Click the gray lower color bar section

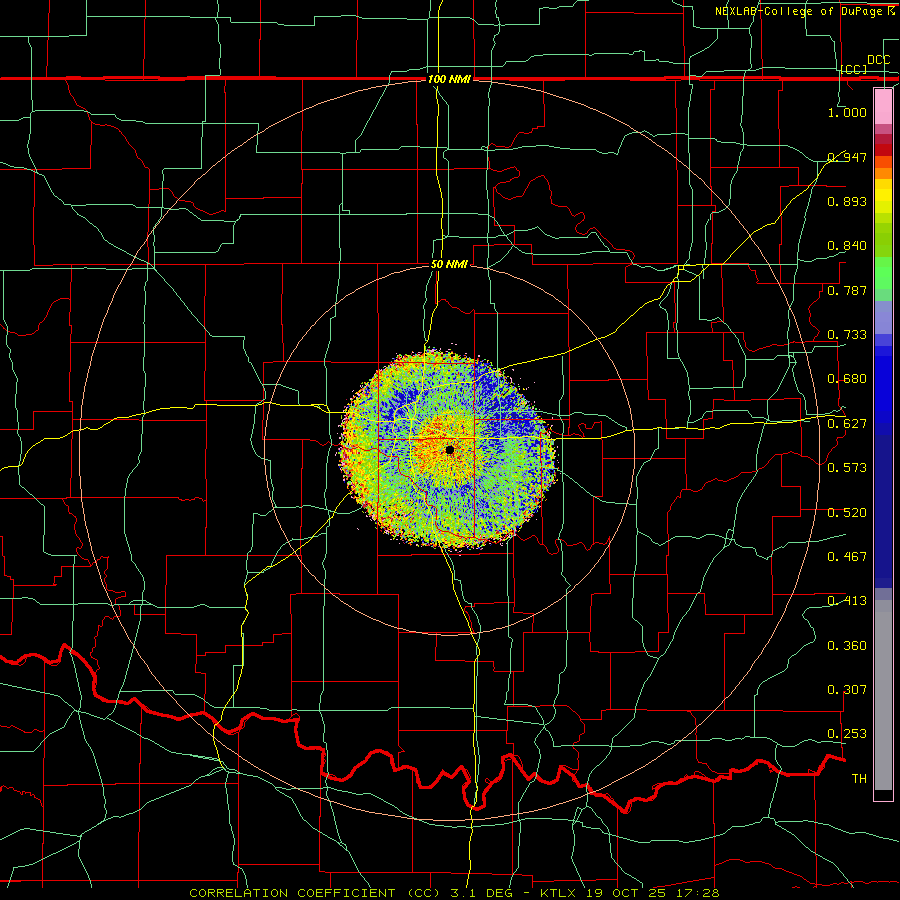point(883,695)
